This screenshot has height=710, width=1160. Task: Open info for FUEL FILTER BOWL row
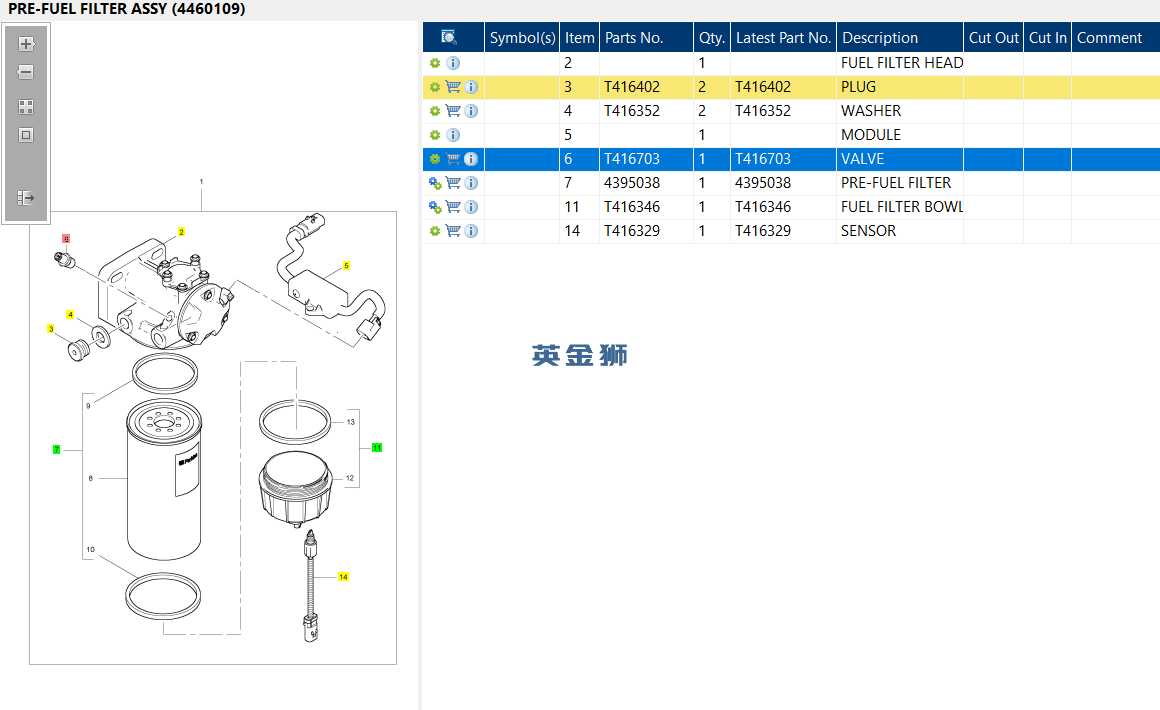point(471,207)
